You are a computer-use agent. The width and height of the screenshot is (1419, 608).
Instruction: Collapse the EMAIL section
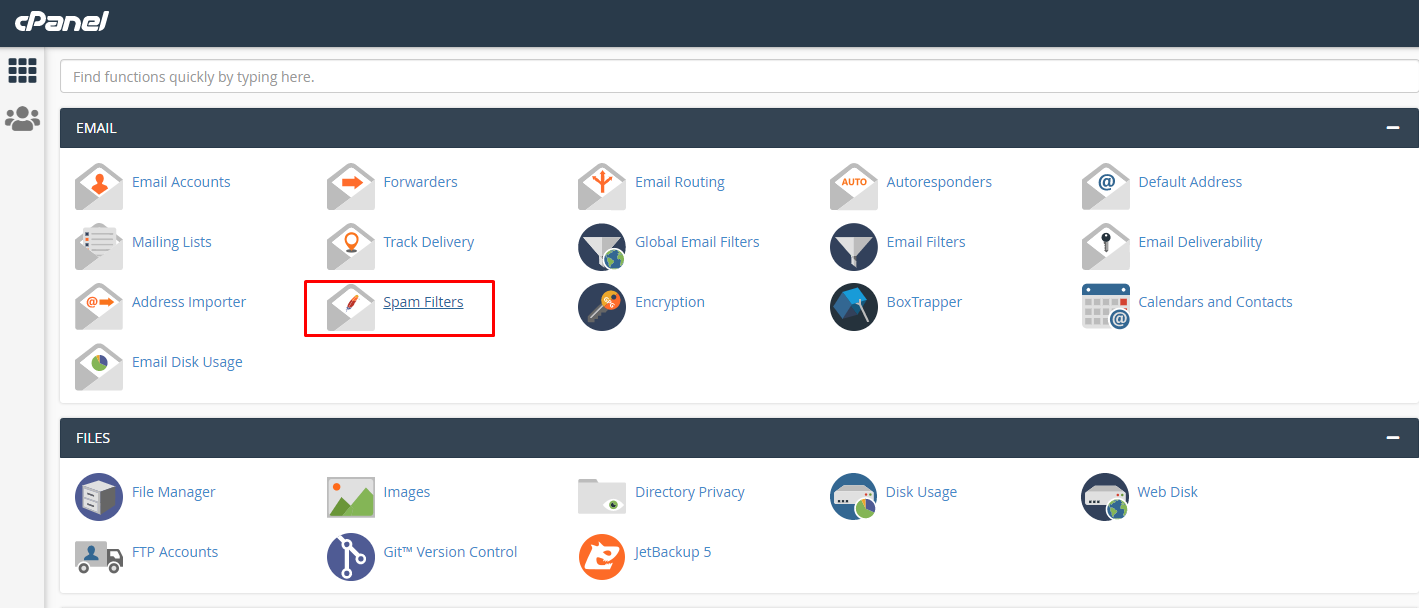coord(1392,128)
